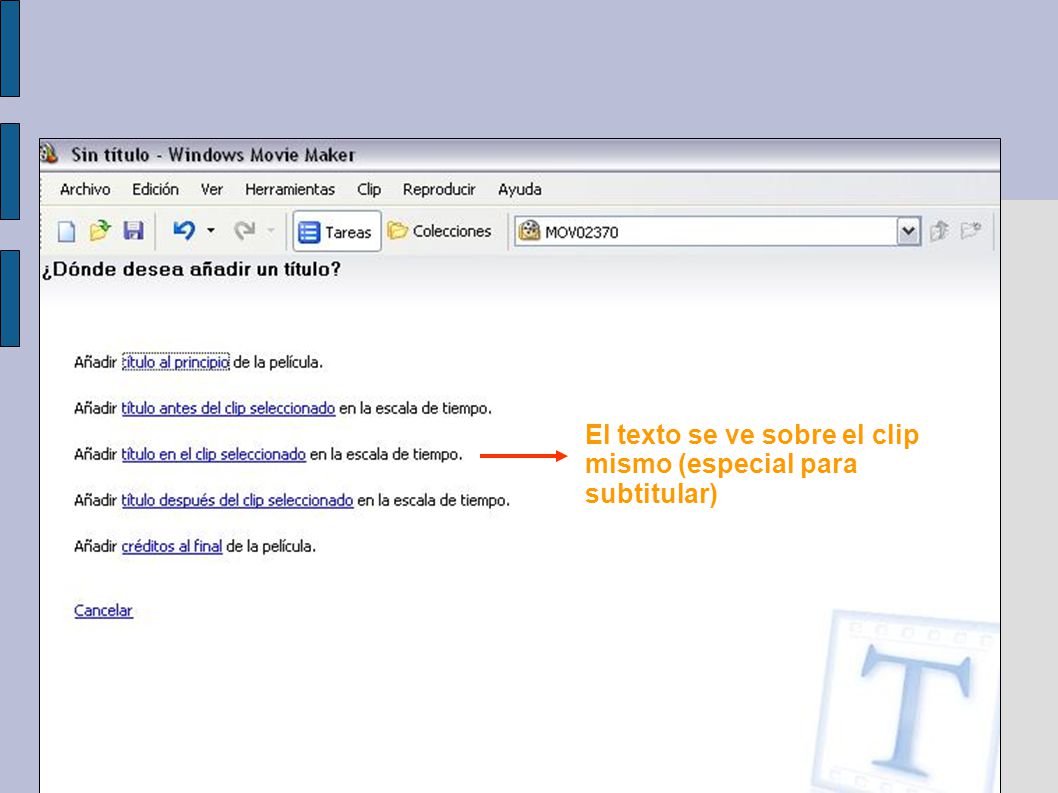
Task: Click the Undo arrow icon
Action: 184,231
